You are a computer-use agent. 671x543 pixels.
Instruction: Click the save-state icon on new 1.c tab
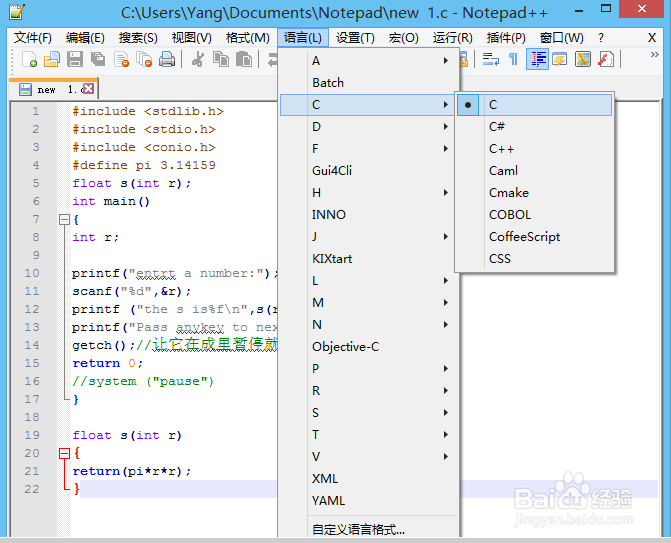(25, 89)
